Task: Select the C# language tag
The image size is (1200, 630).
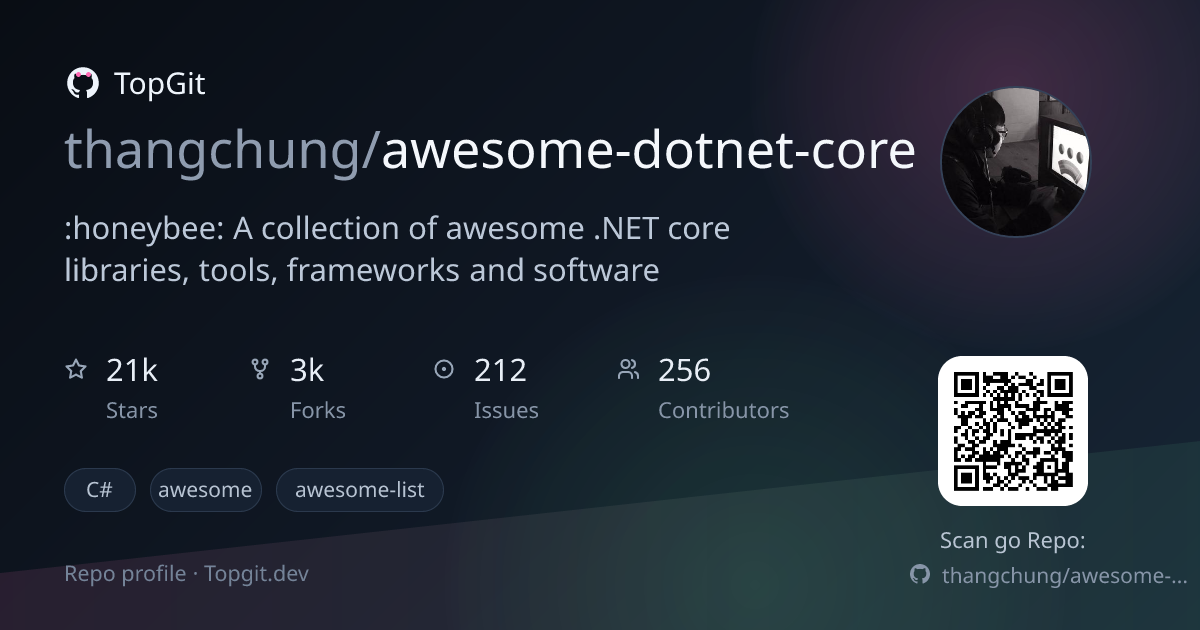Action: [99, 490]
